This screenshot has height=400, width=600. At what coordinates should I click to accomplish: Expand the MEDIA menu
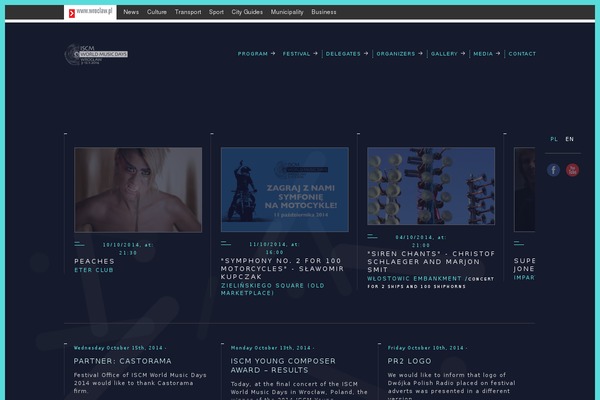tap(487, 54)
